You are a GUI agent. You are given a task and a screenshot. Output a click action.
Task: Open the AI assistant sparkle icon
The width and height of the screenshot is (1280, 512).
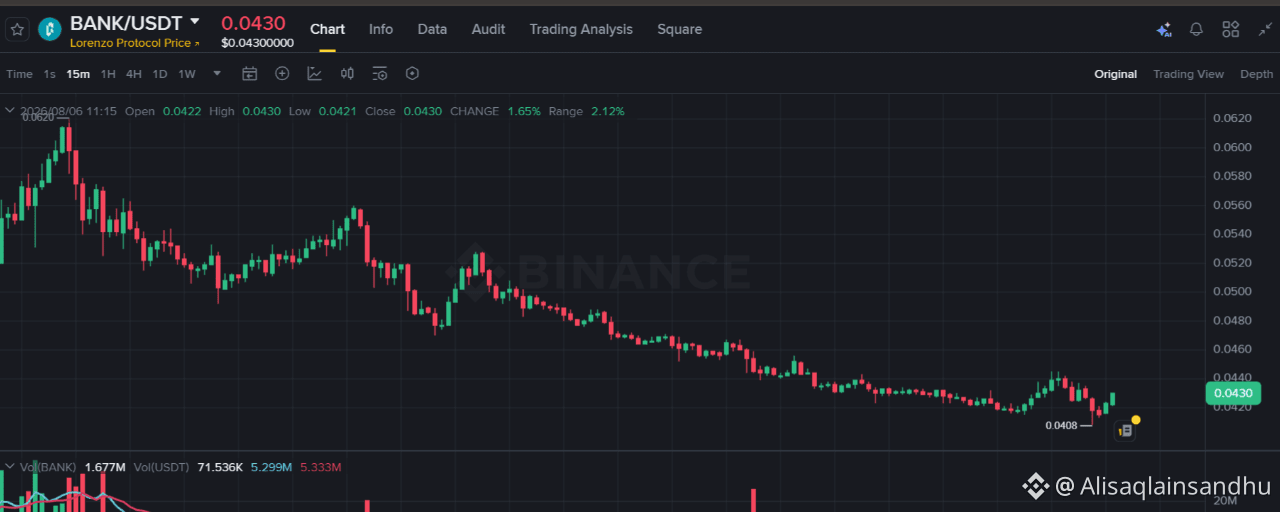point(1163,30)
